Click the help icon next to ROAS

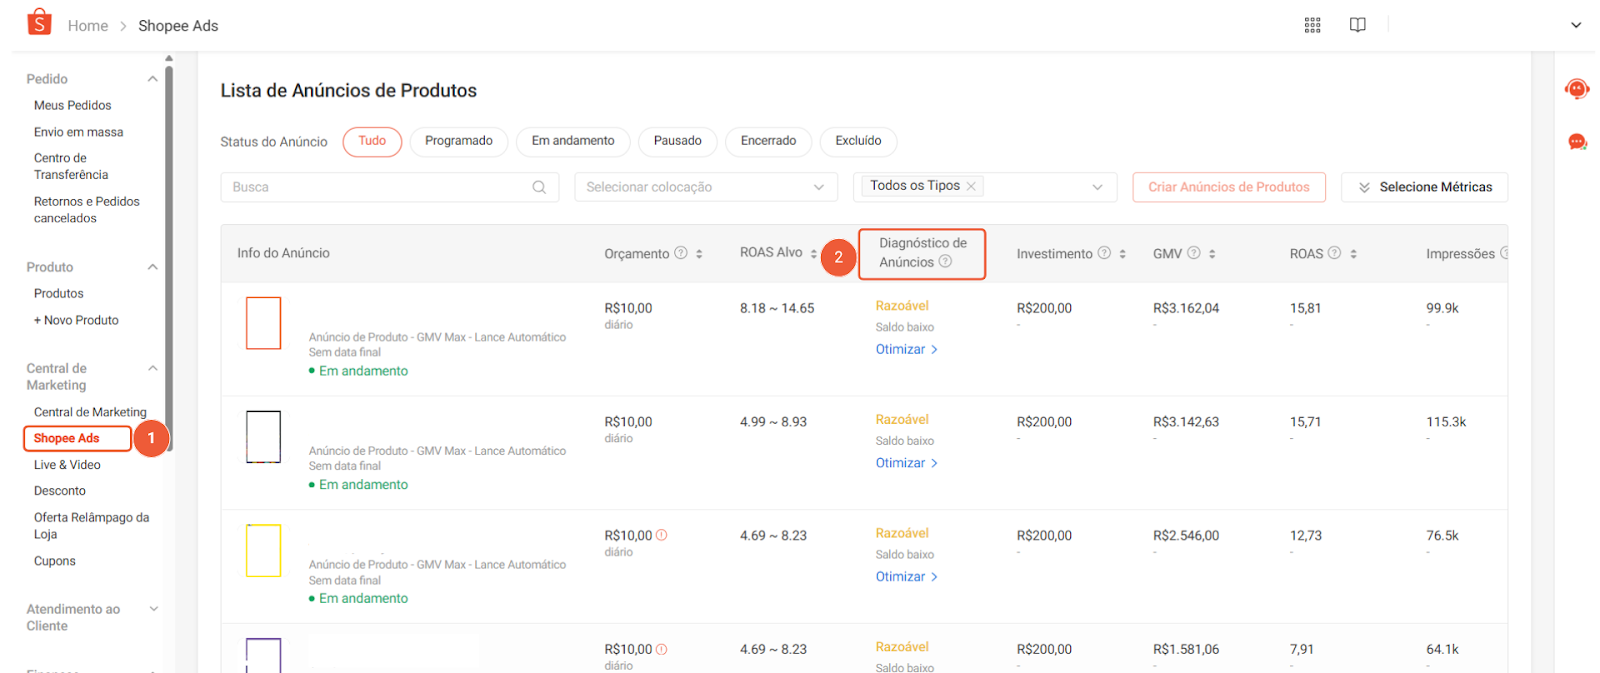[x=1334, y=253]
